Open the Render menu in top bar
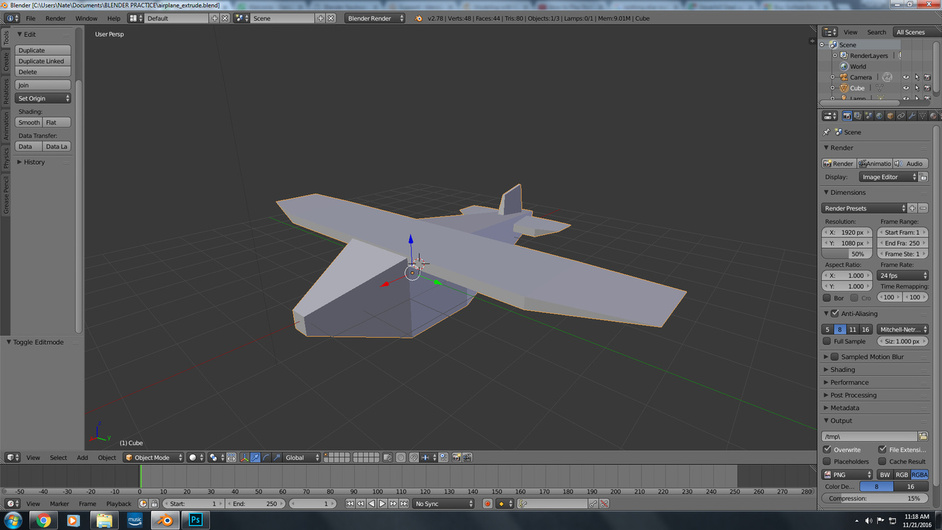 55,18
